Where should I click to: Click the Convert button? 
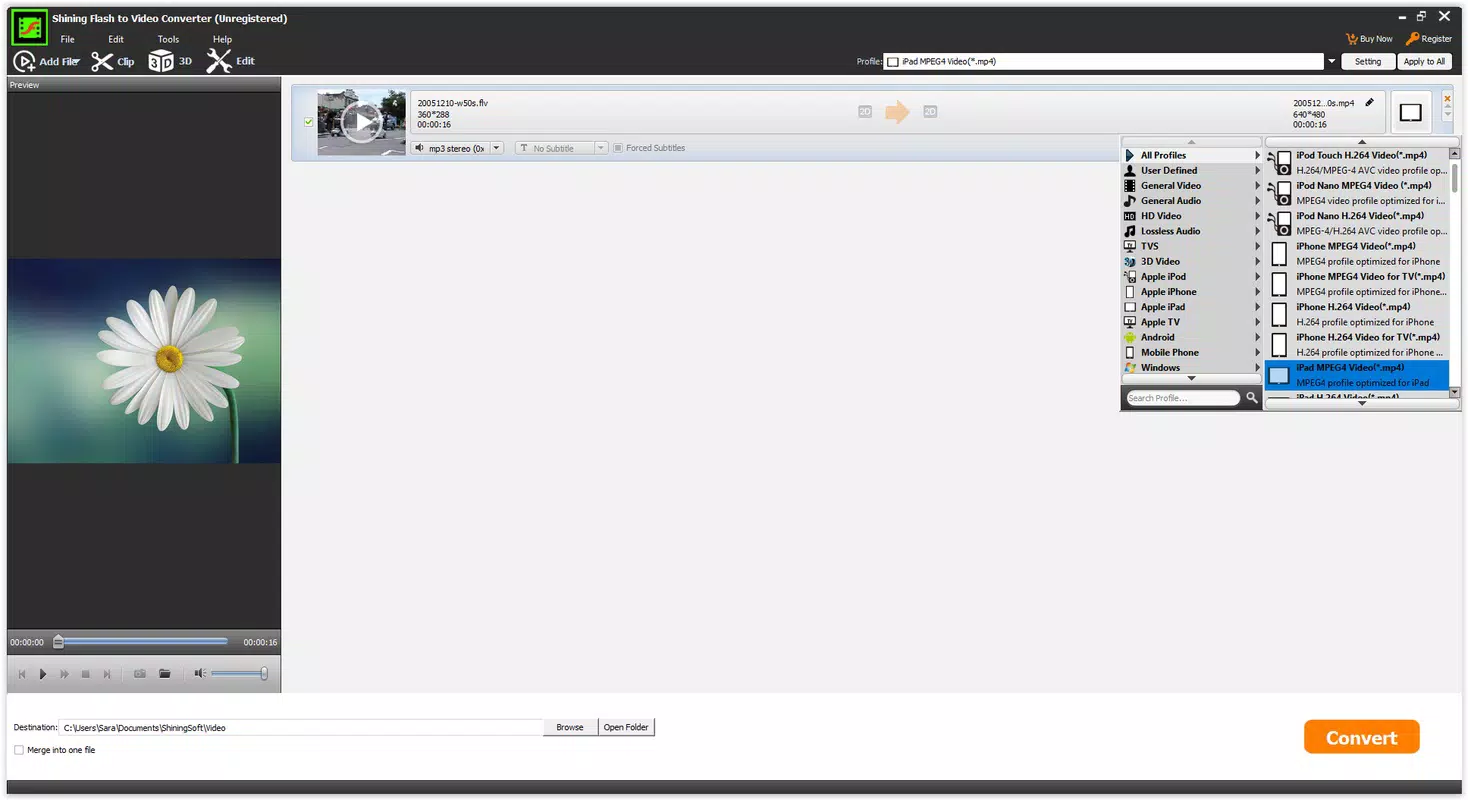click(x=1361, y=737)
